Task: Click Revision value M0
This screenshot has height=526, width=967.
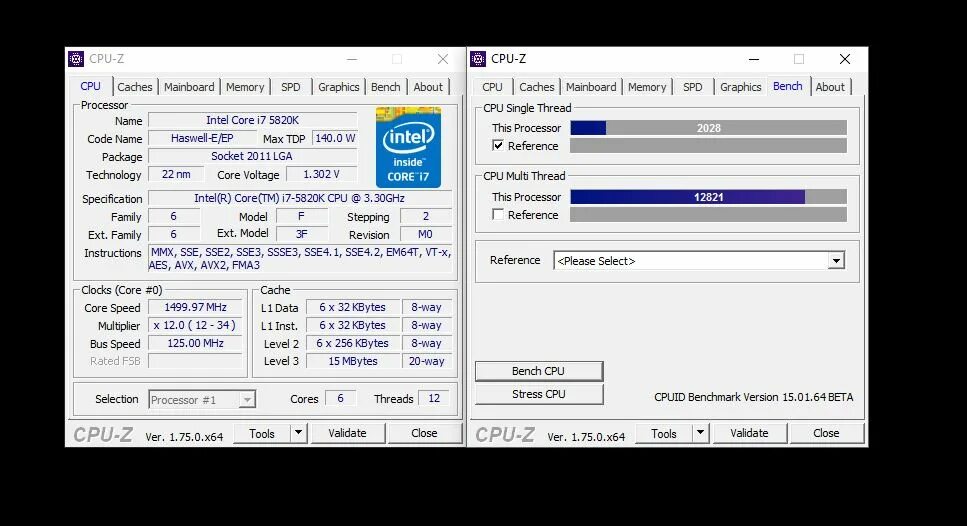Action: click(x=426, y=234)
